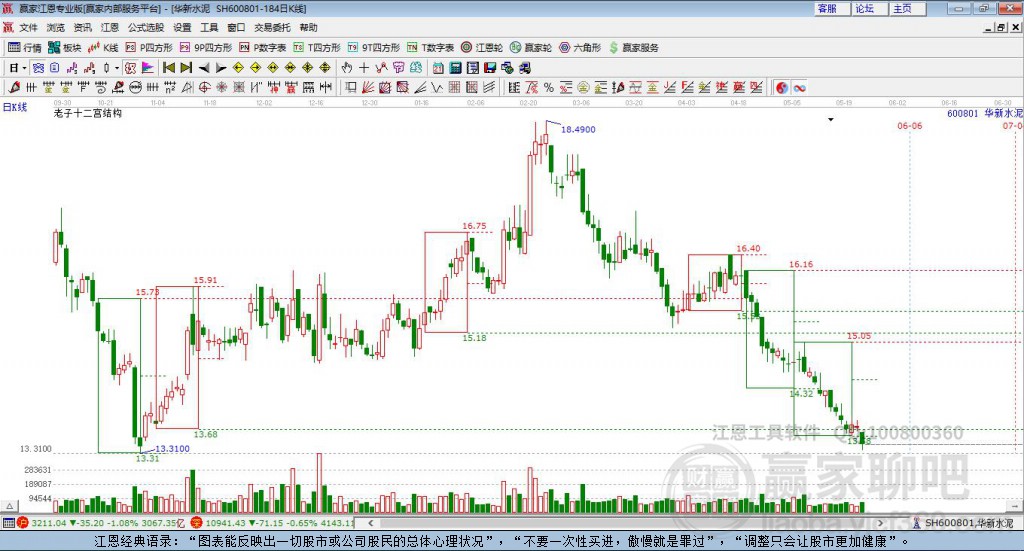Screen dimensions: 1024x551
Task: Open the 赢家轮 wheel tool
Action: (x=531, y=48)
